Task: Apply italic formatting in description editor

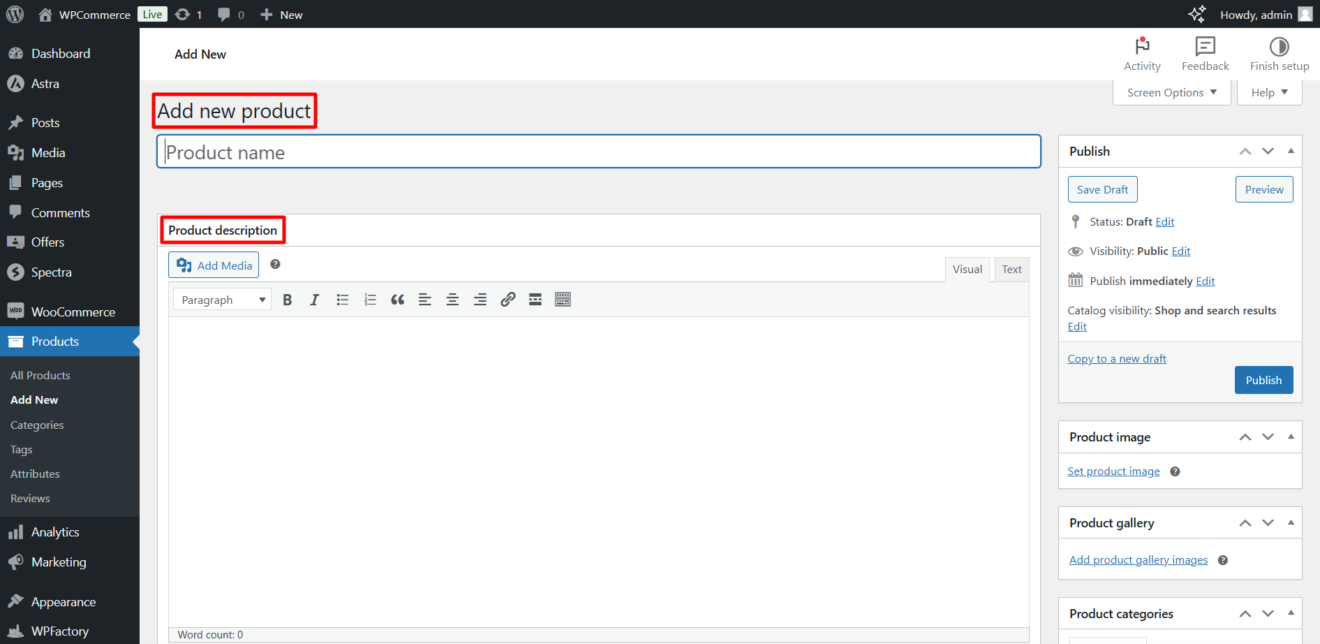Action: (x=314, y=299)
